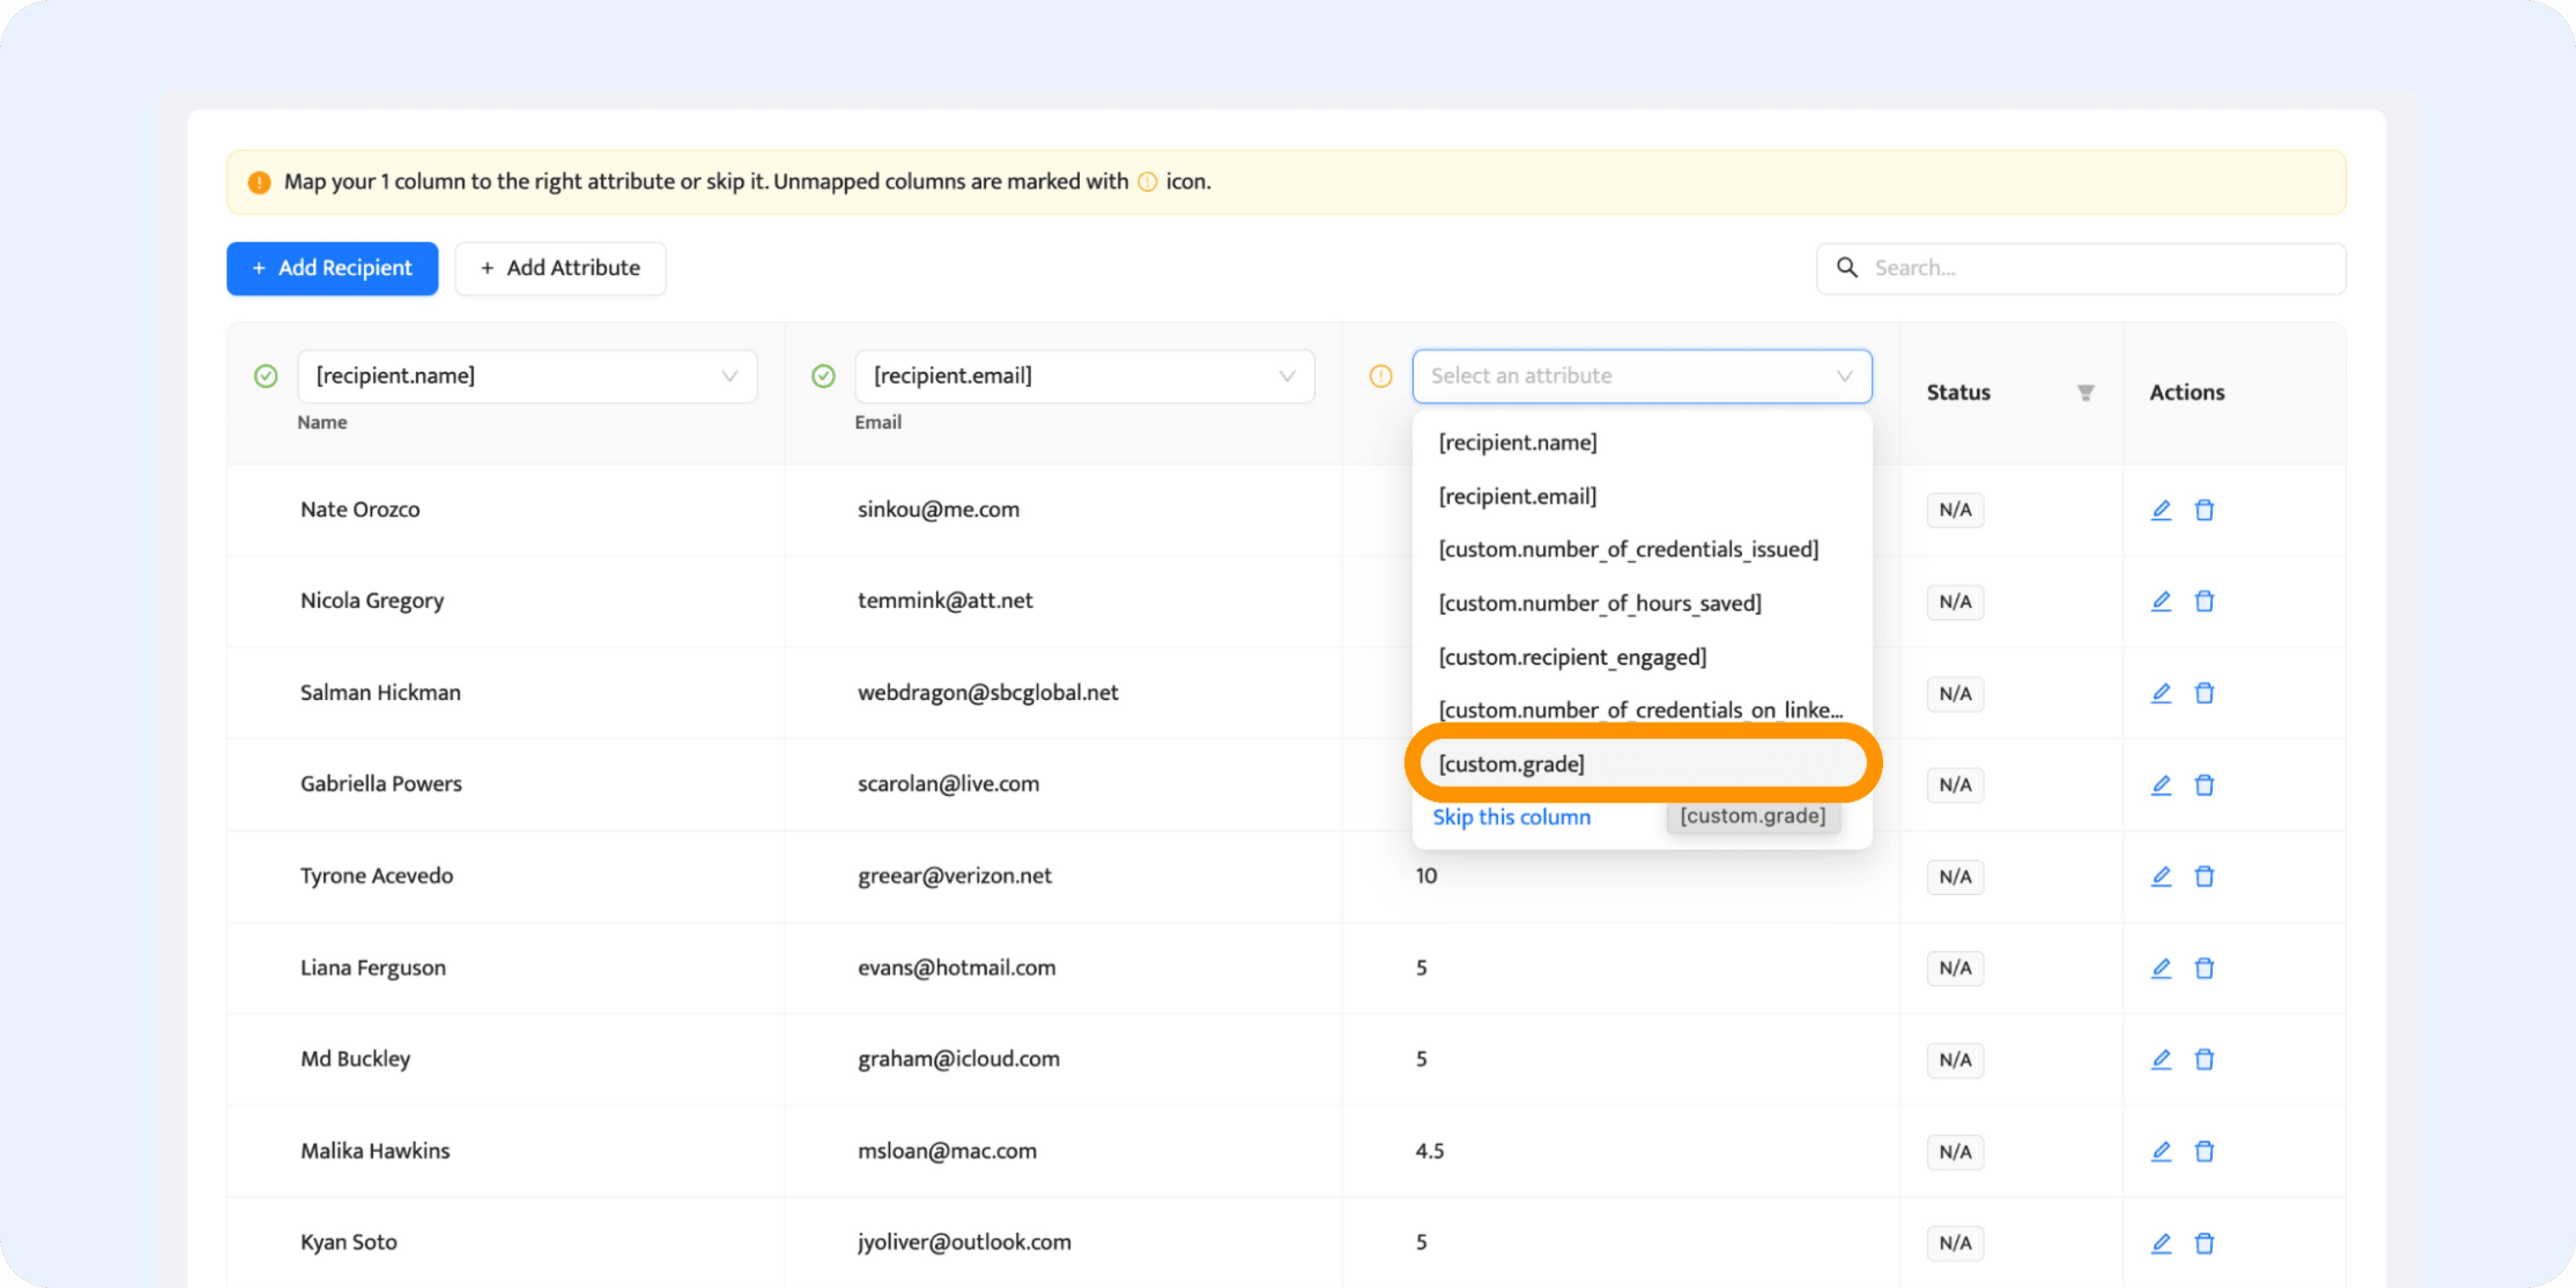This screenshot has height=1288, width=2576.
Task: Delete the Md Buckley recipient
Action: tap(2205, 1059)
